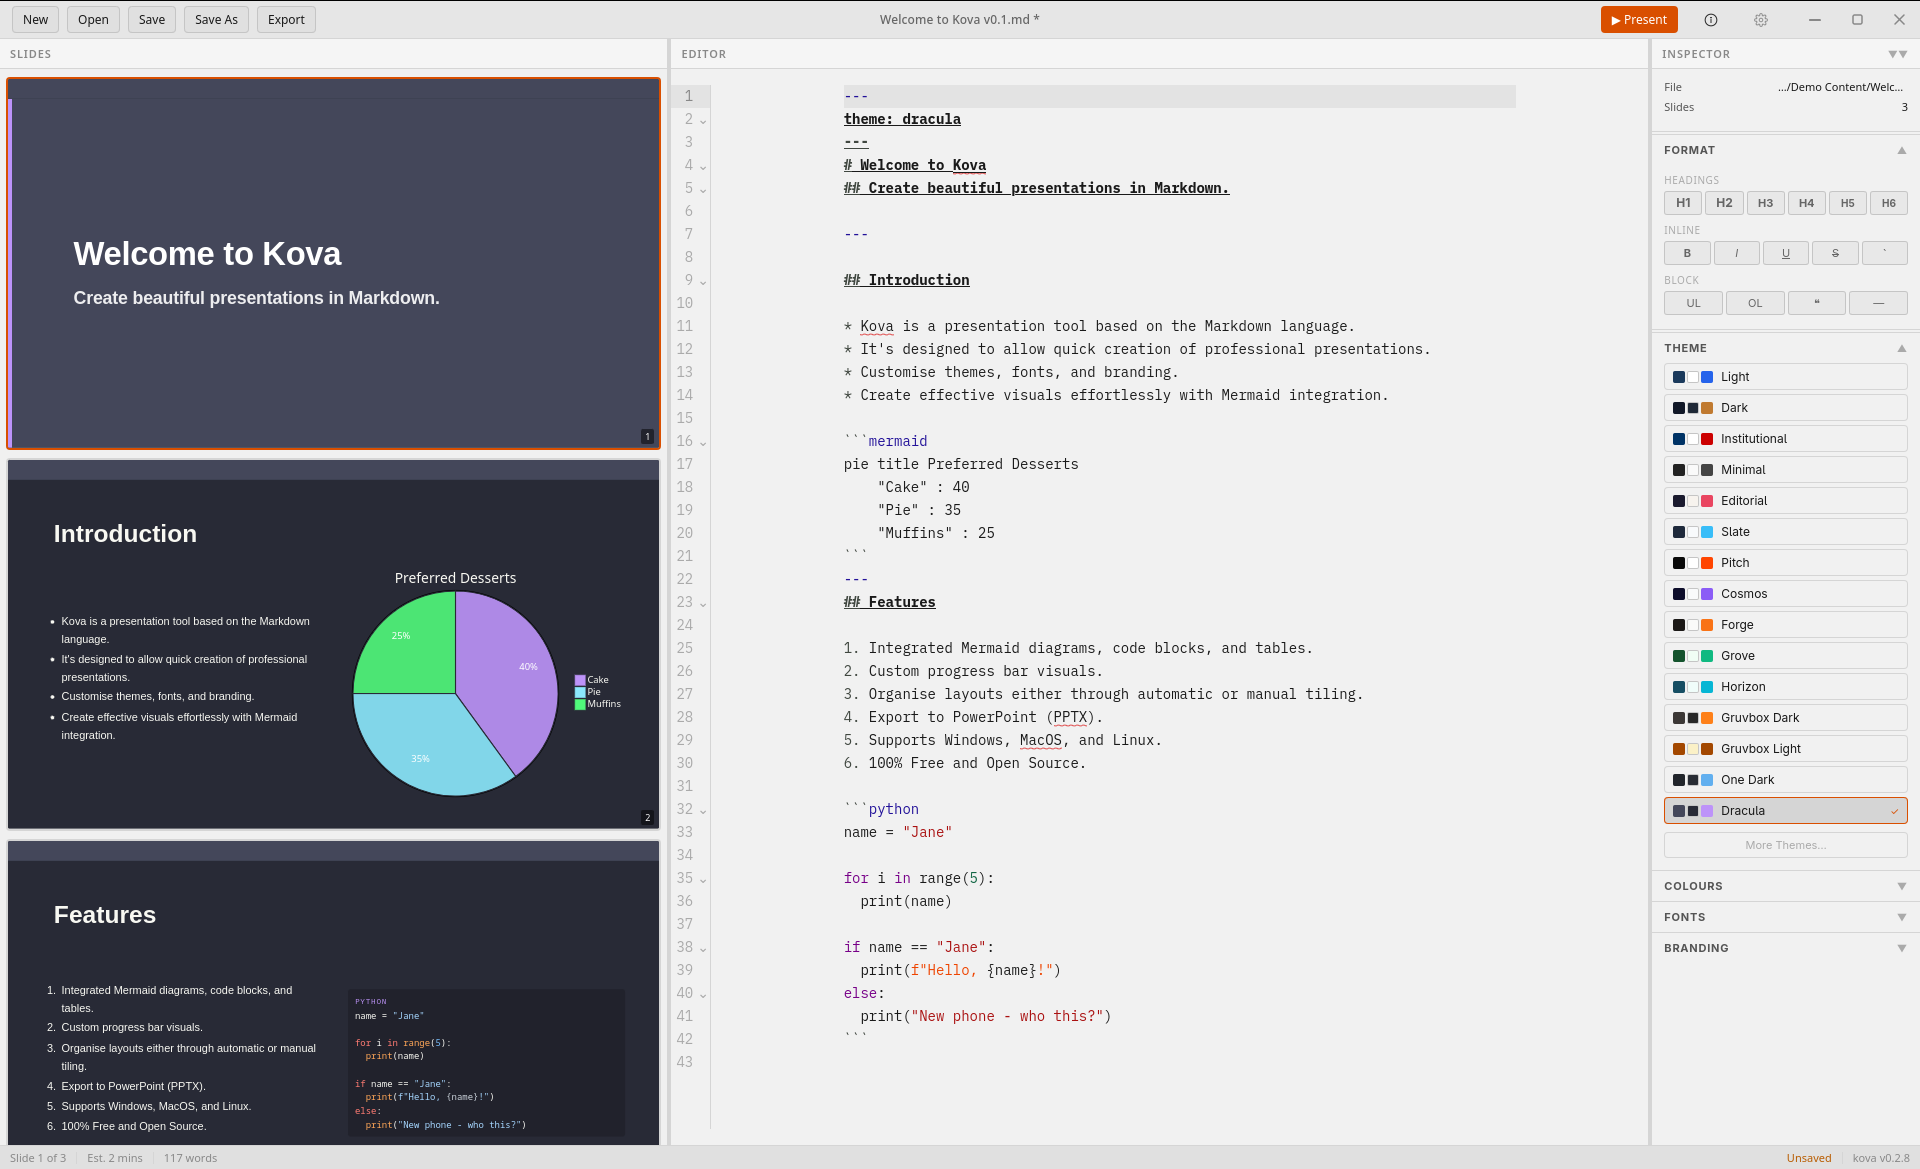Select the Dark theme
Image resolution: width=1920 pixels, height=1169 pixels.
click(x=1785, y=408)
